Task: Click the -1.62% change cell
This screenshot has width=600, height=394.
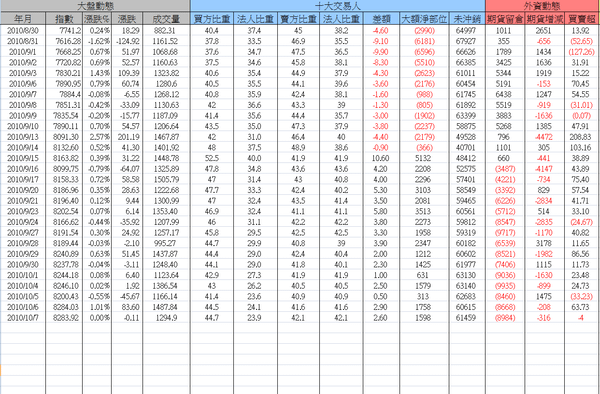Action: 98,41
